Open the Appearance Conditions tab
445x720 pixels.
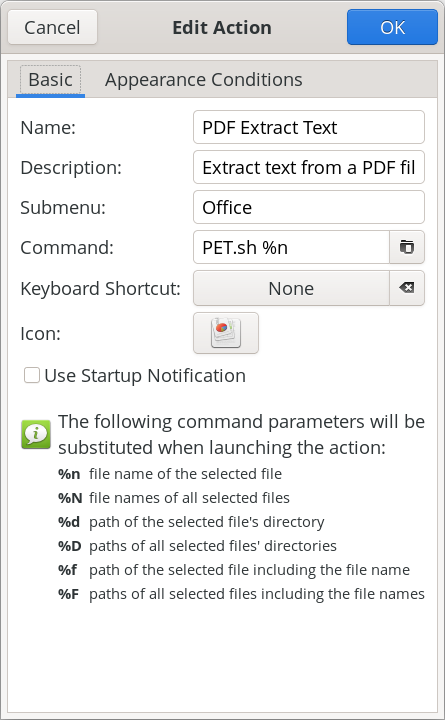203,80
